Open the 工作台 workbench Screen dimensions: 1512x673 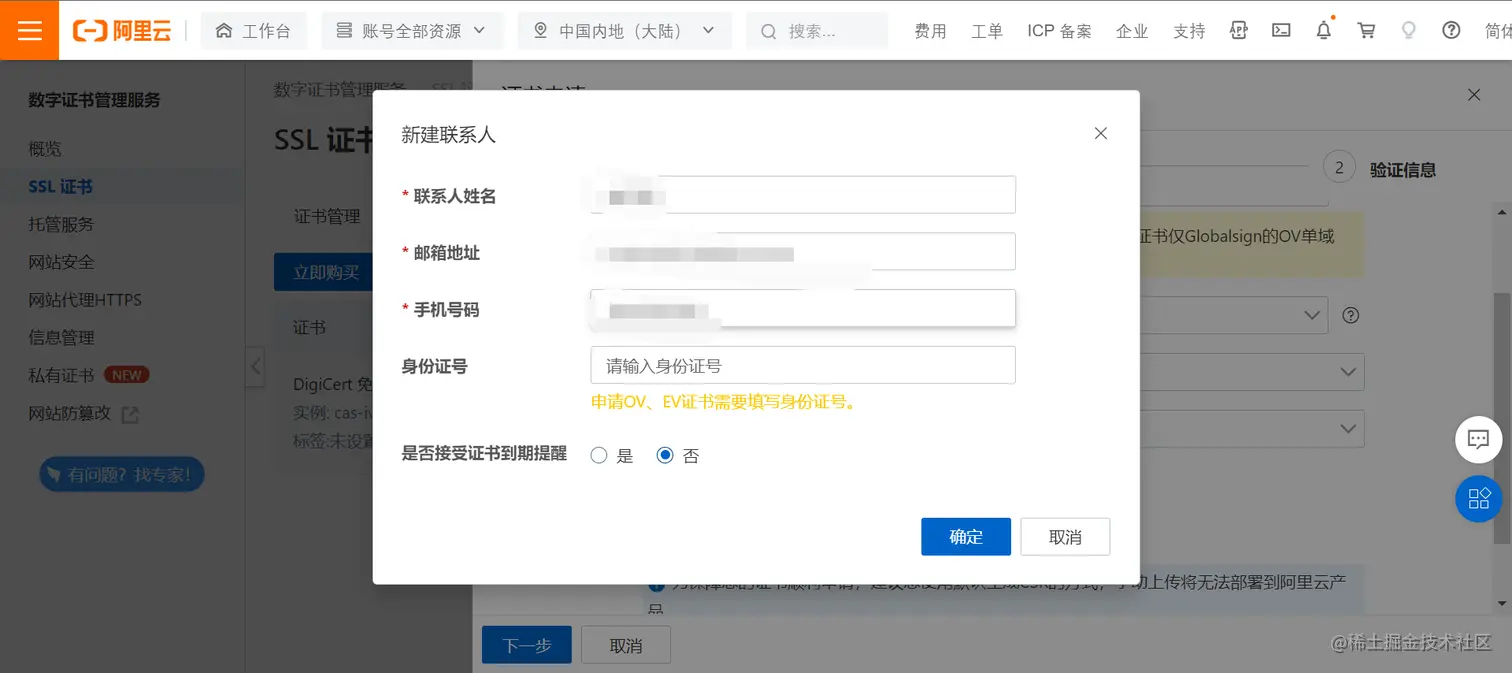253,31
